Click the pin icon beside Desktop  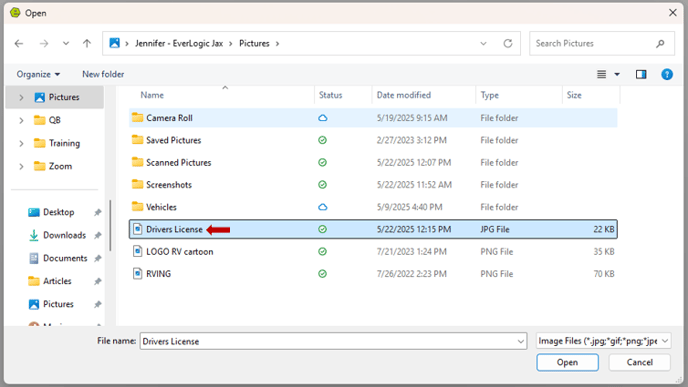tap(97, 212)
